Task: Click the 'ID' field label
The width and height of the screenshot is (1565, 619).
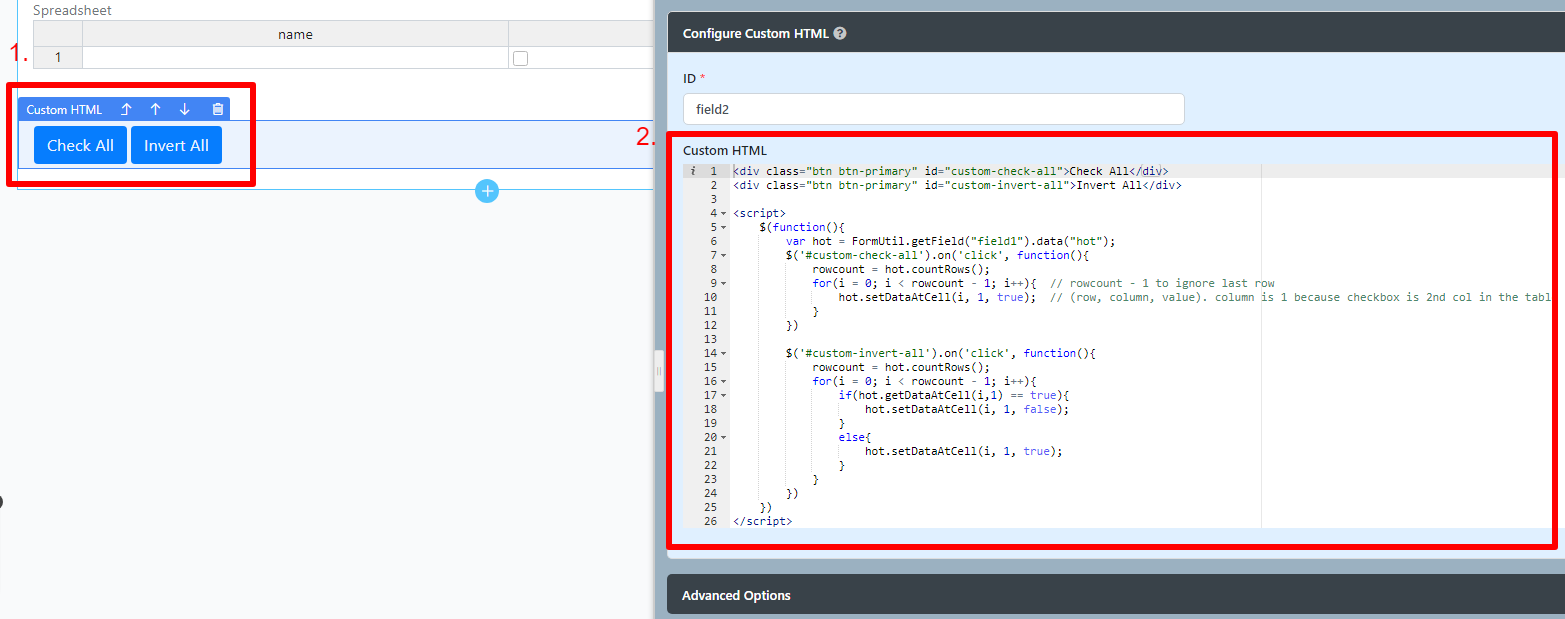Action: tap(690, 77)
